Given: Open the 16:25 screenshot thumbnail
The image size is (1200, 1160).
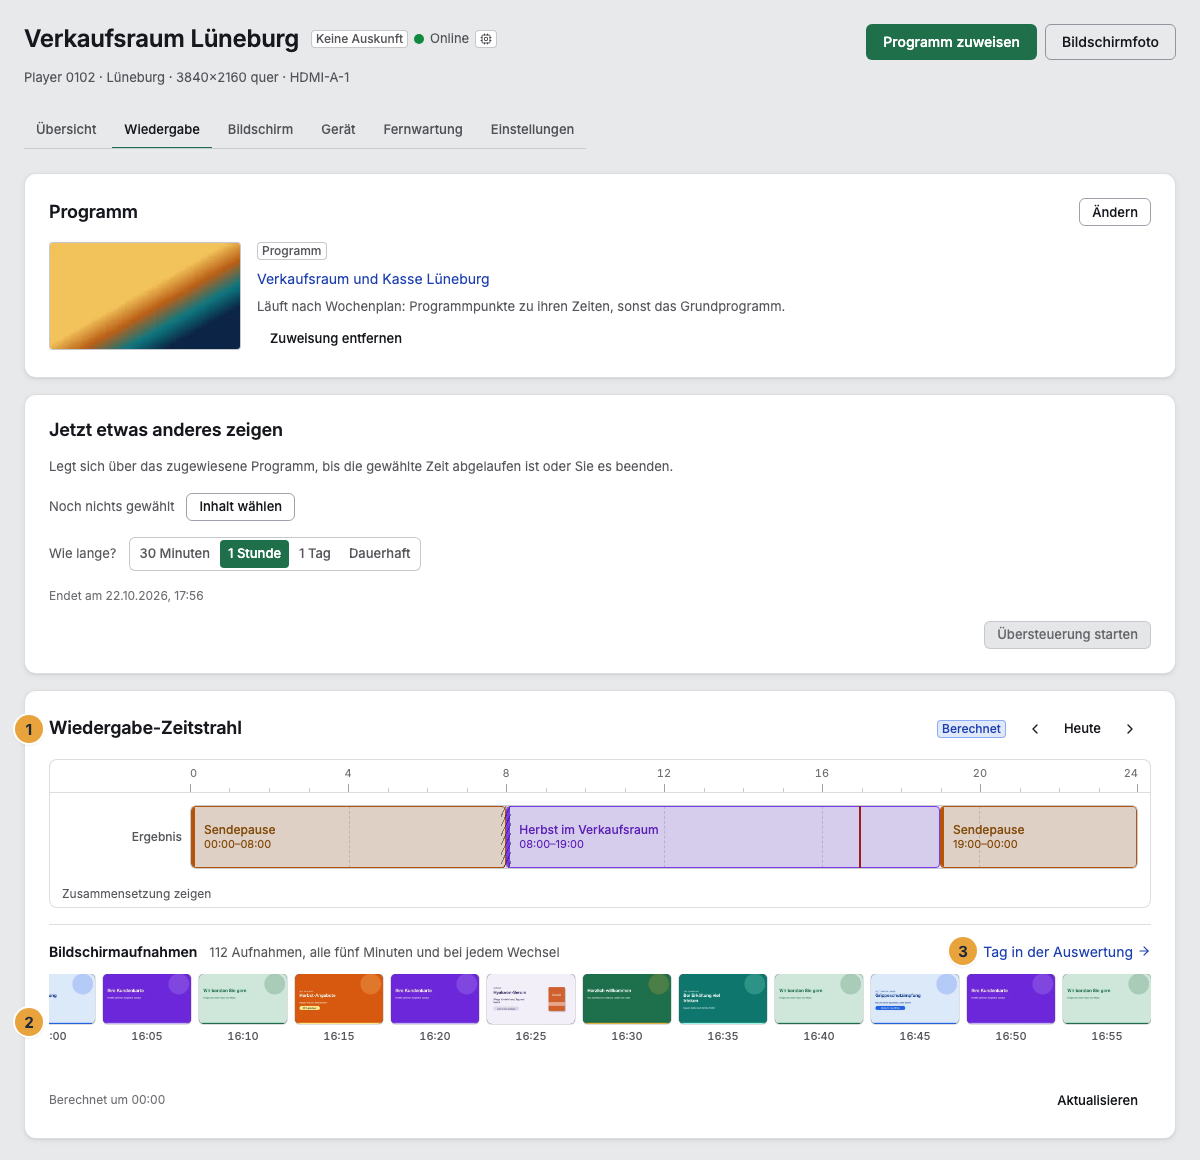Looking at the screenshot, I should point(531,999).
